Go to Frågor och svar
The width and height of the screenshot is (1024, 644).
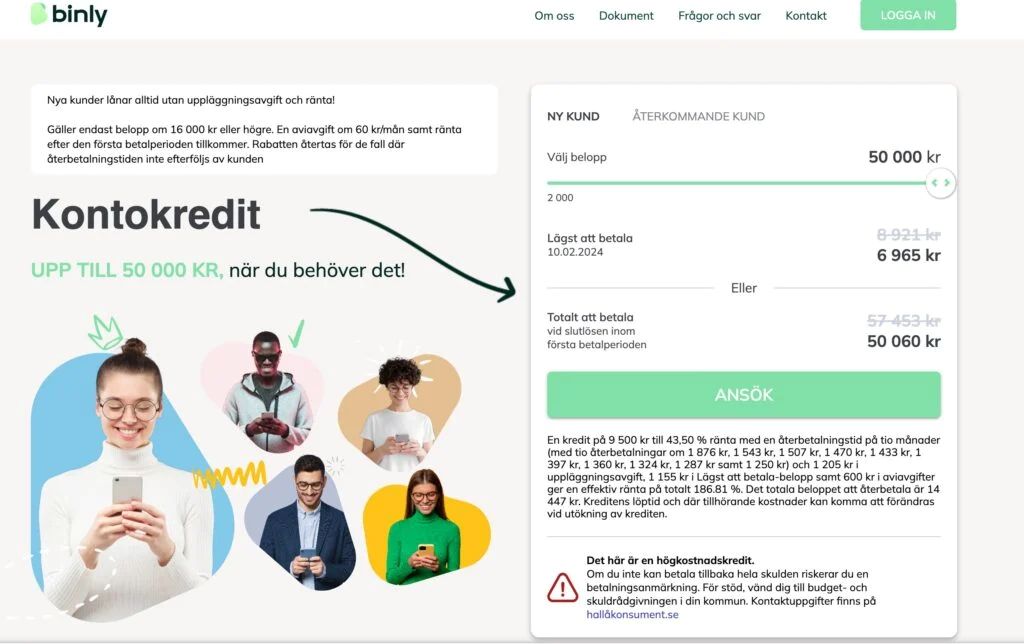(x=720, y=16)
